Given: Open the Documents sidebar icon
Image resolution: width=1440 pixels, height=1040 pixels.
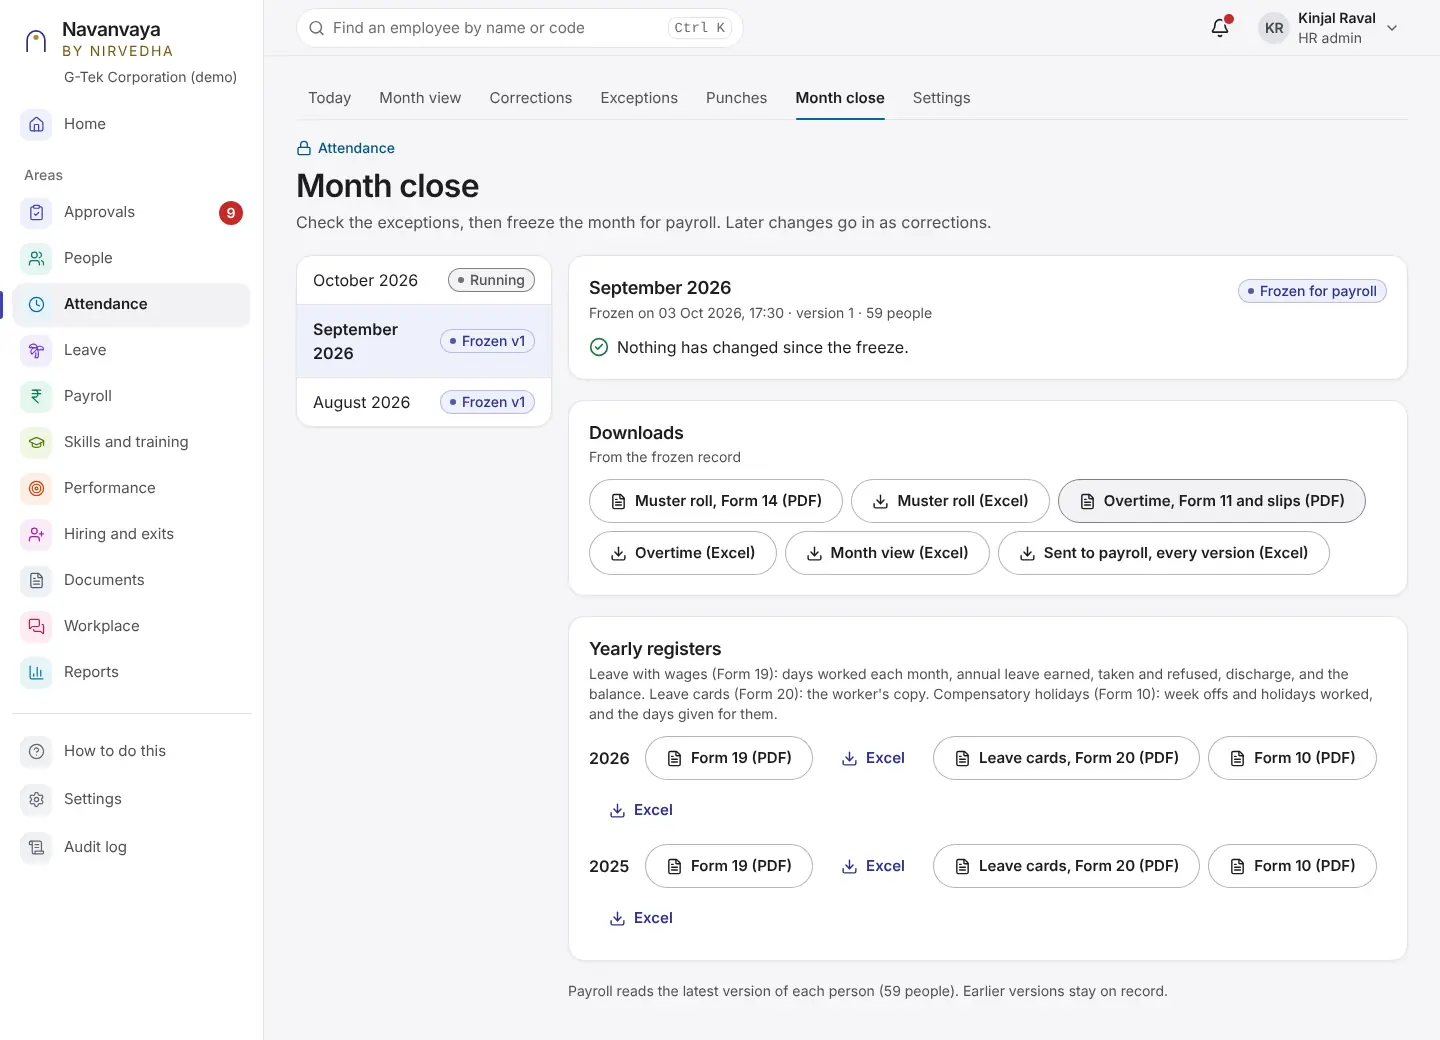Looking at the screenshot, I should (x=37, y=580).
